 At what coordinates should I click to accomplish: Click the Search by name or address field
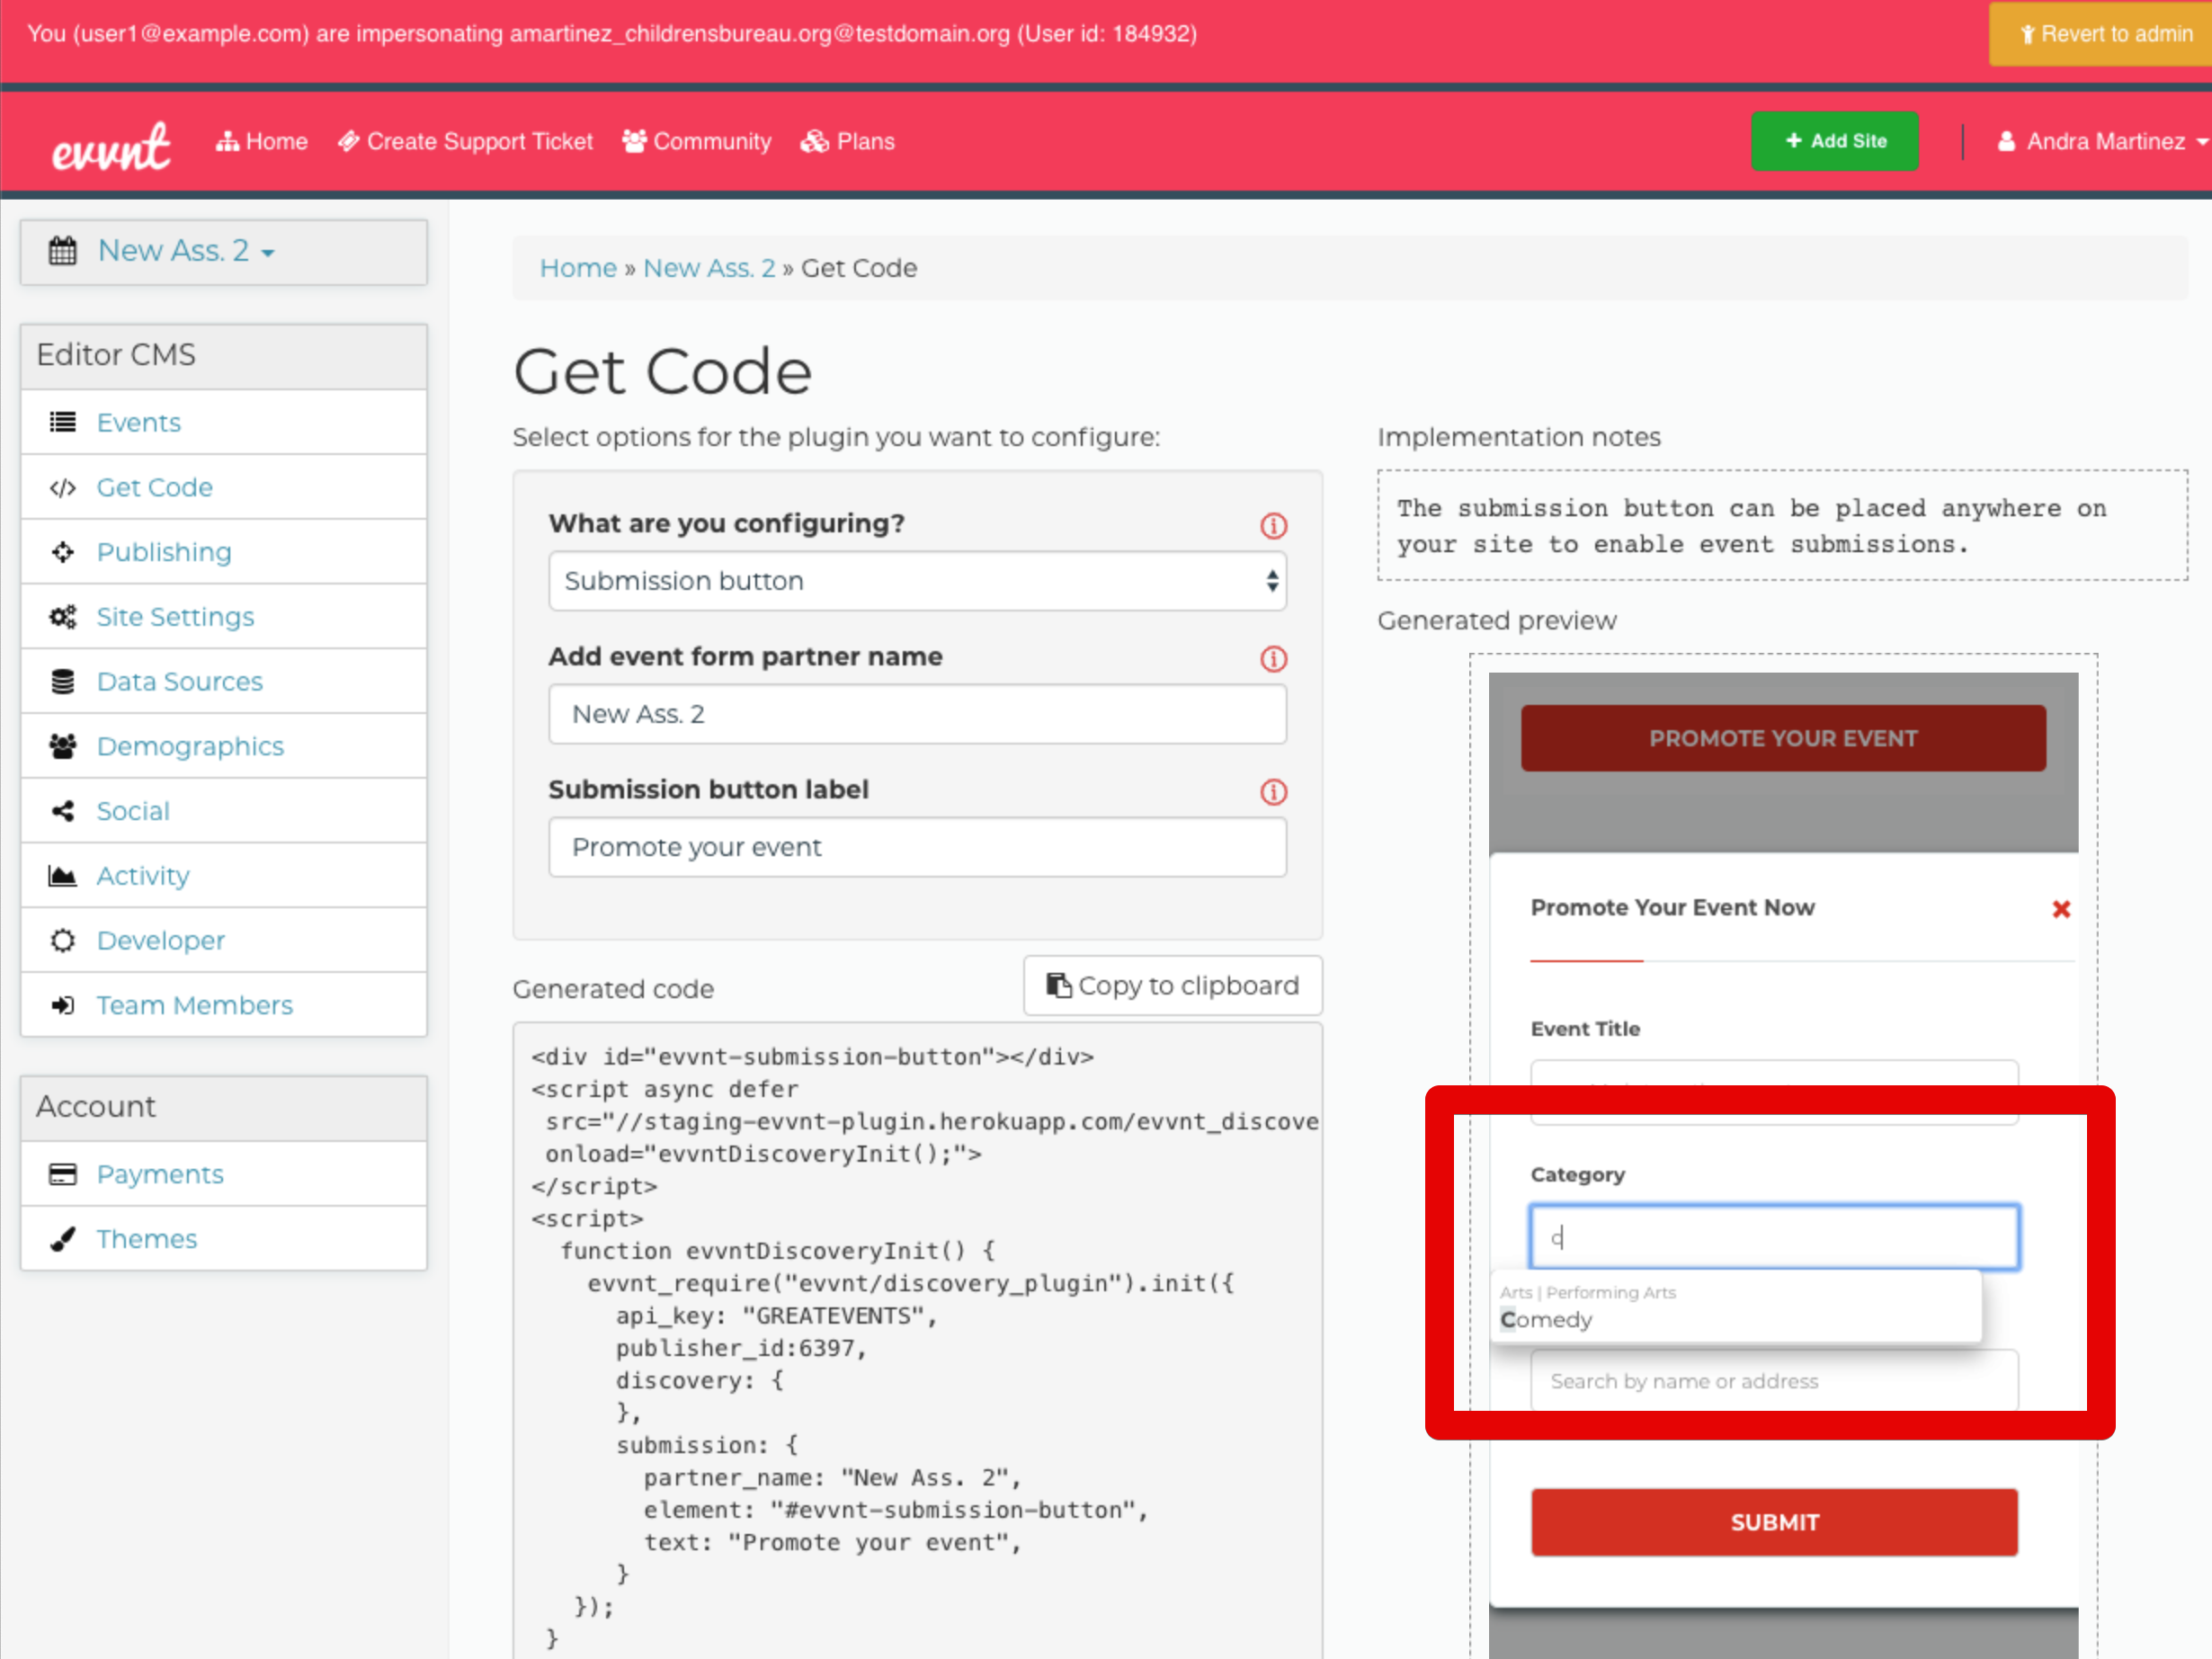tap(1774, 1381)
